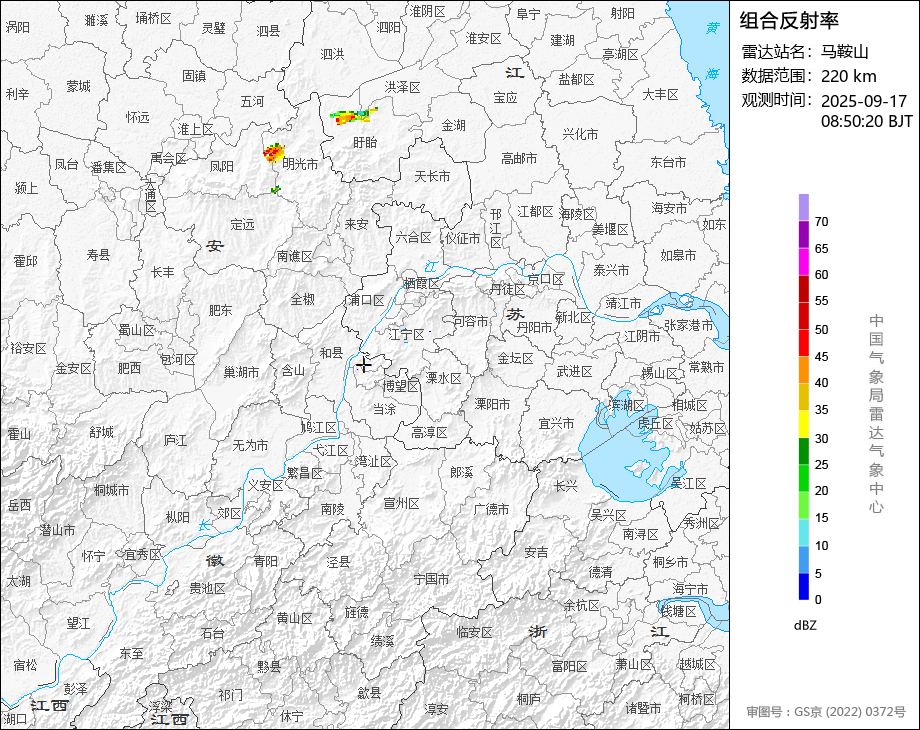
Task: Click the 寿县 map label
Action: point(99,254)
